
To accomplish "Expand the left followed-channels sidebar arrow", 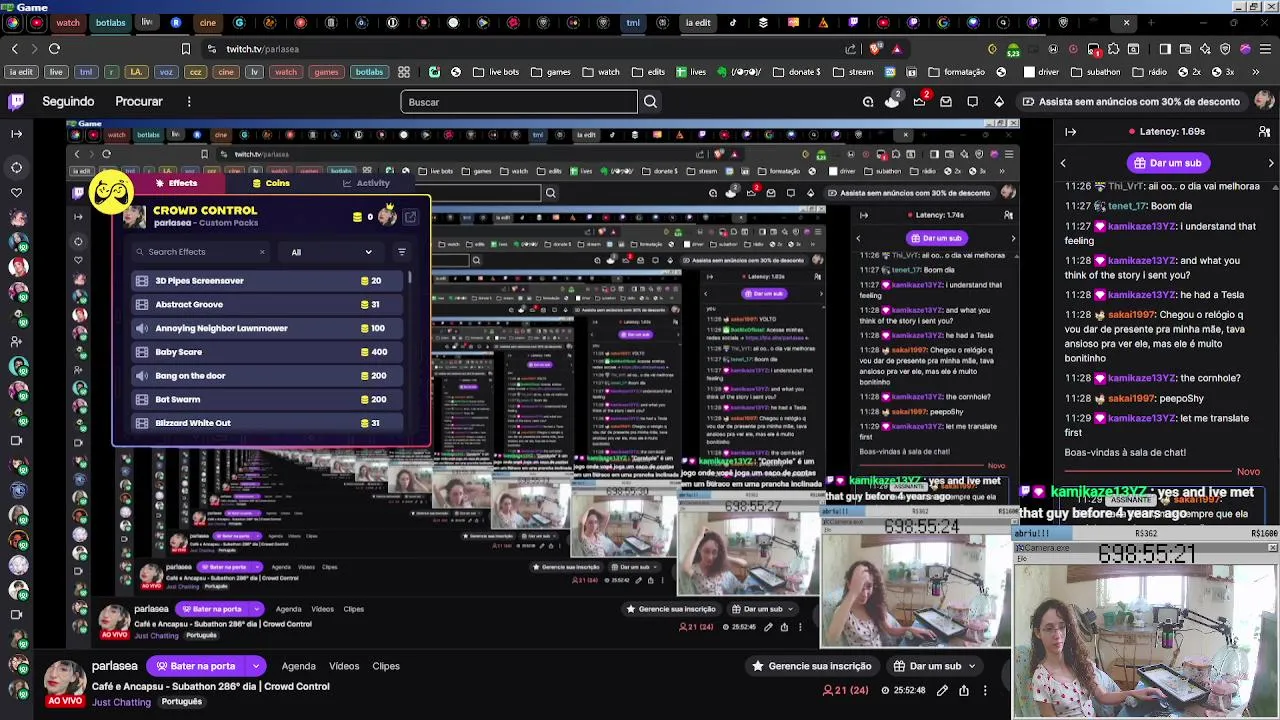I will click(16, 133).
